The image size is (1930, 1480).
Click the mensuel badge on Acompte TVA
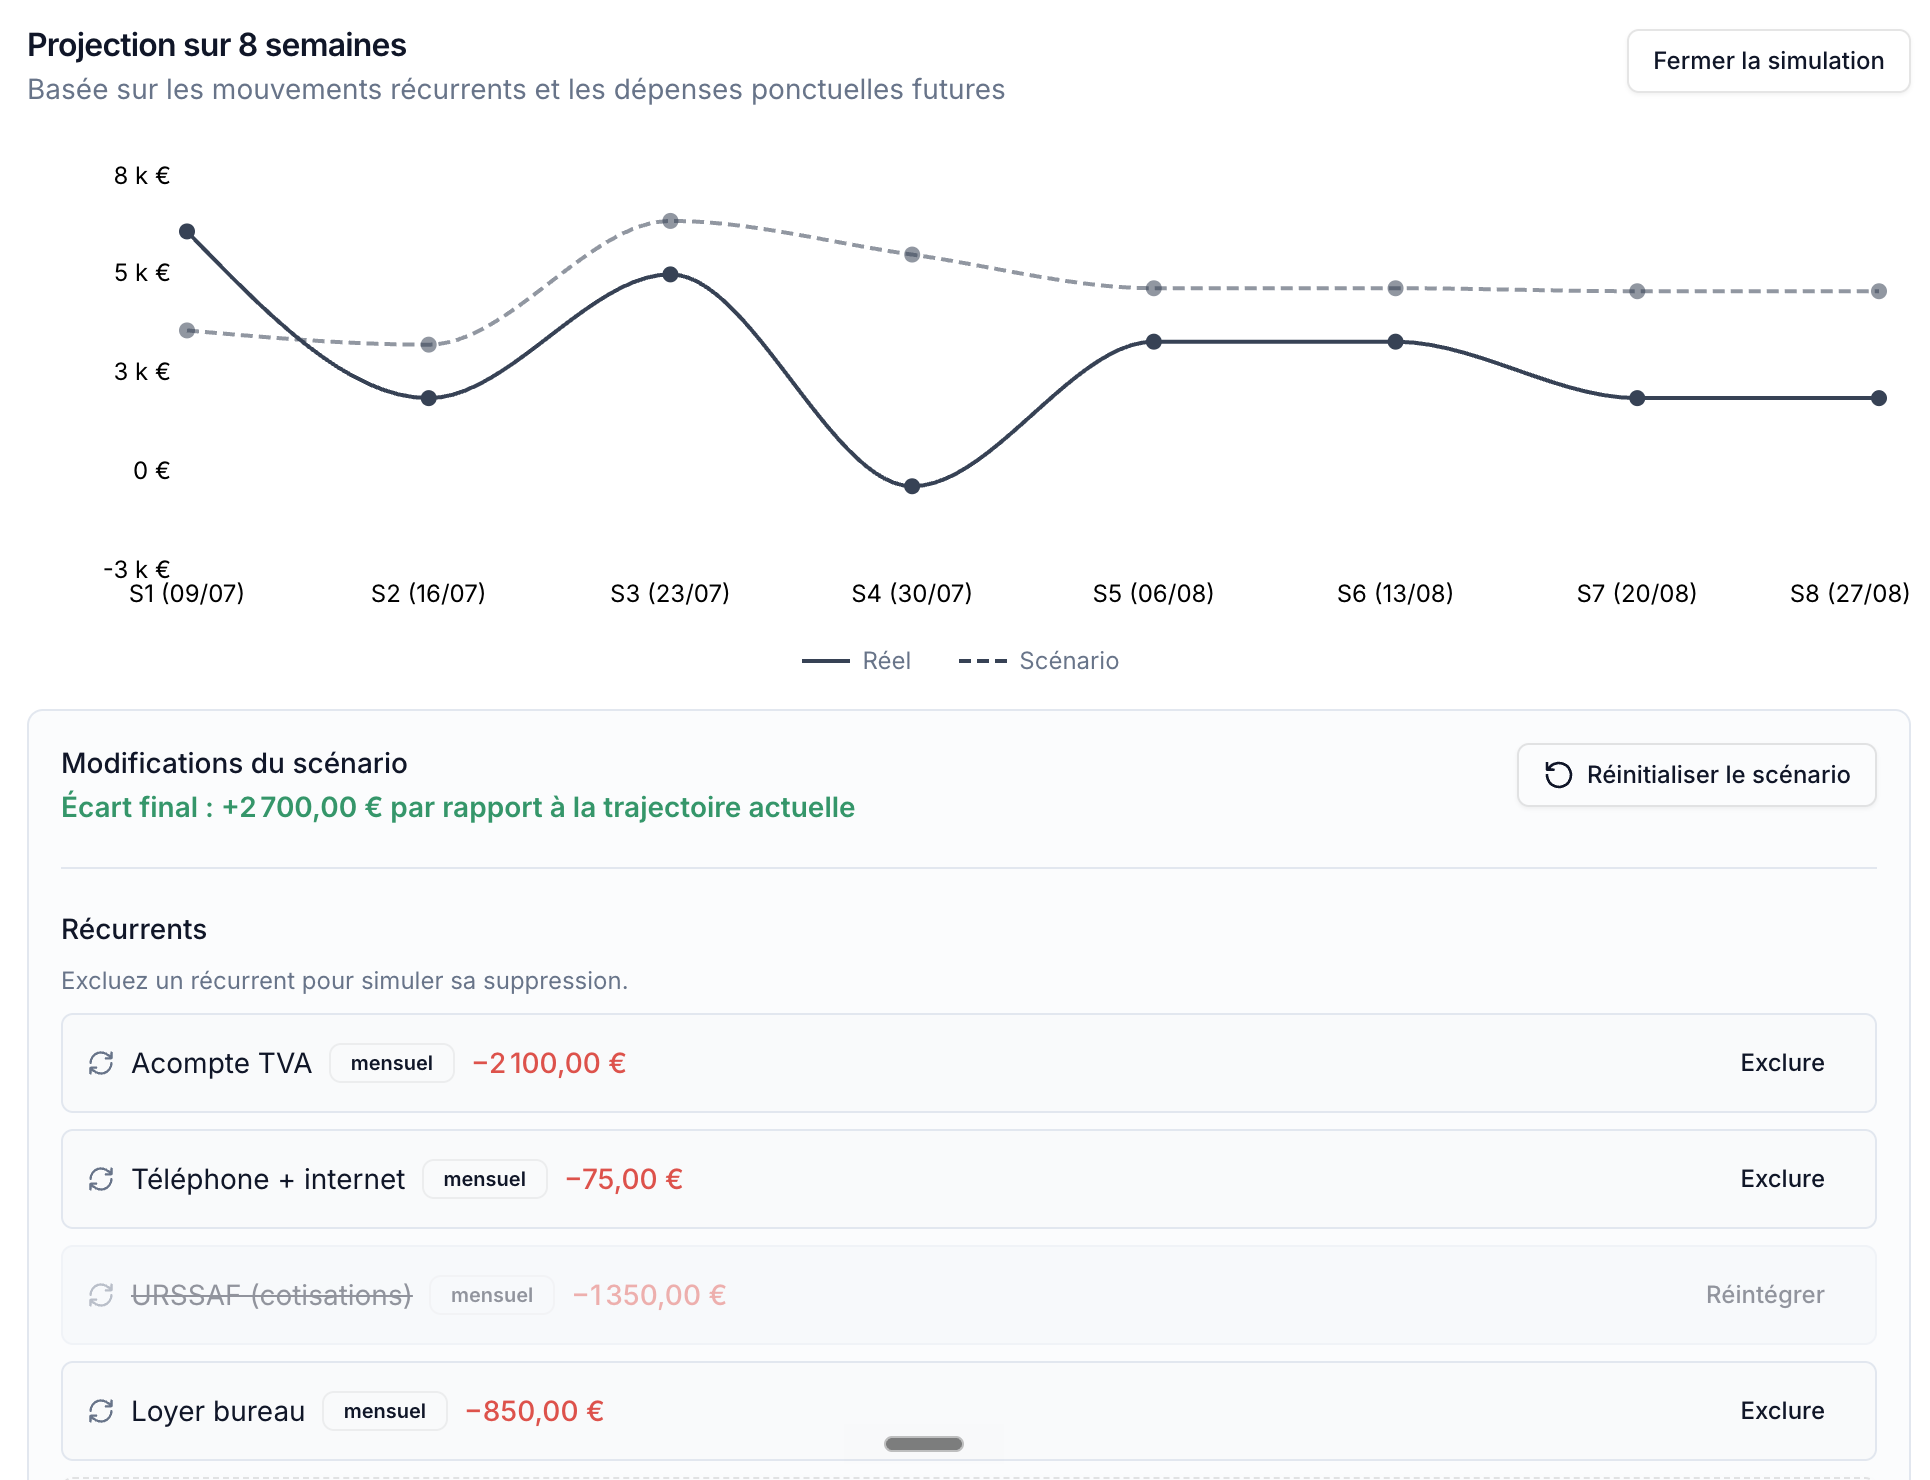point(392,1063)
